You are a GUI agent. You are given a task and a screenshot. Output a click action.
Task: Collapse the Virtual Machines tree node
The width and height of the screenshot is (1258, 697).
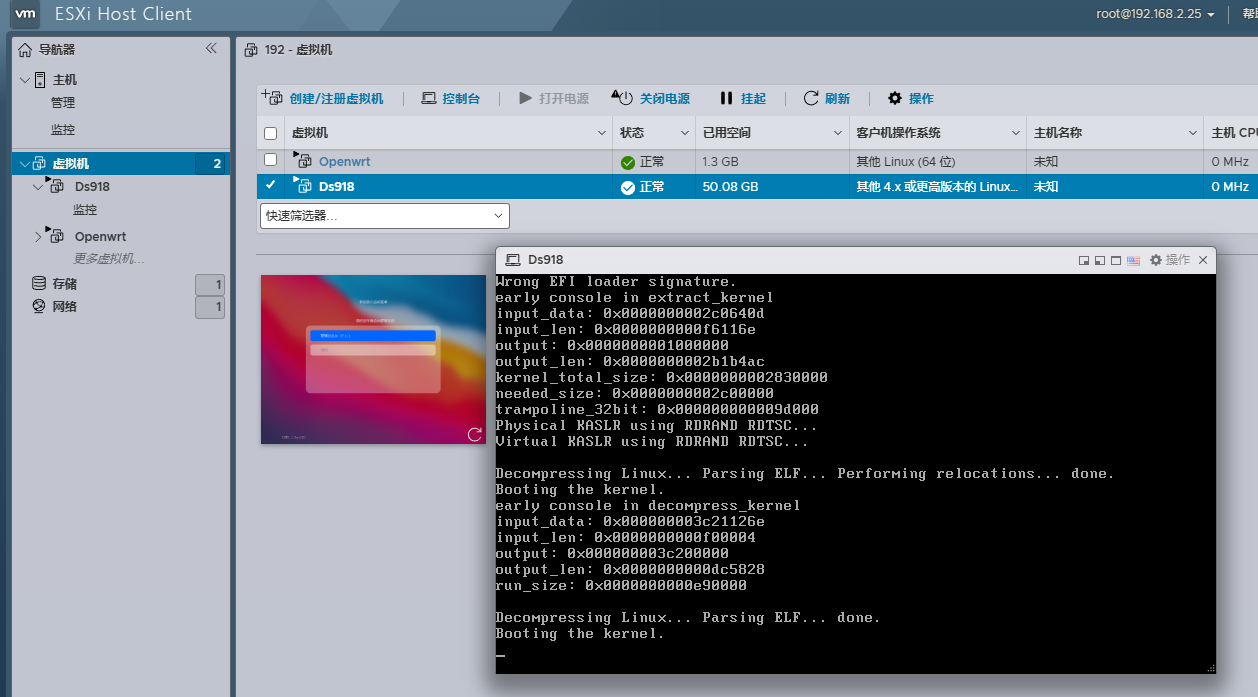coord(23,163)
